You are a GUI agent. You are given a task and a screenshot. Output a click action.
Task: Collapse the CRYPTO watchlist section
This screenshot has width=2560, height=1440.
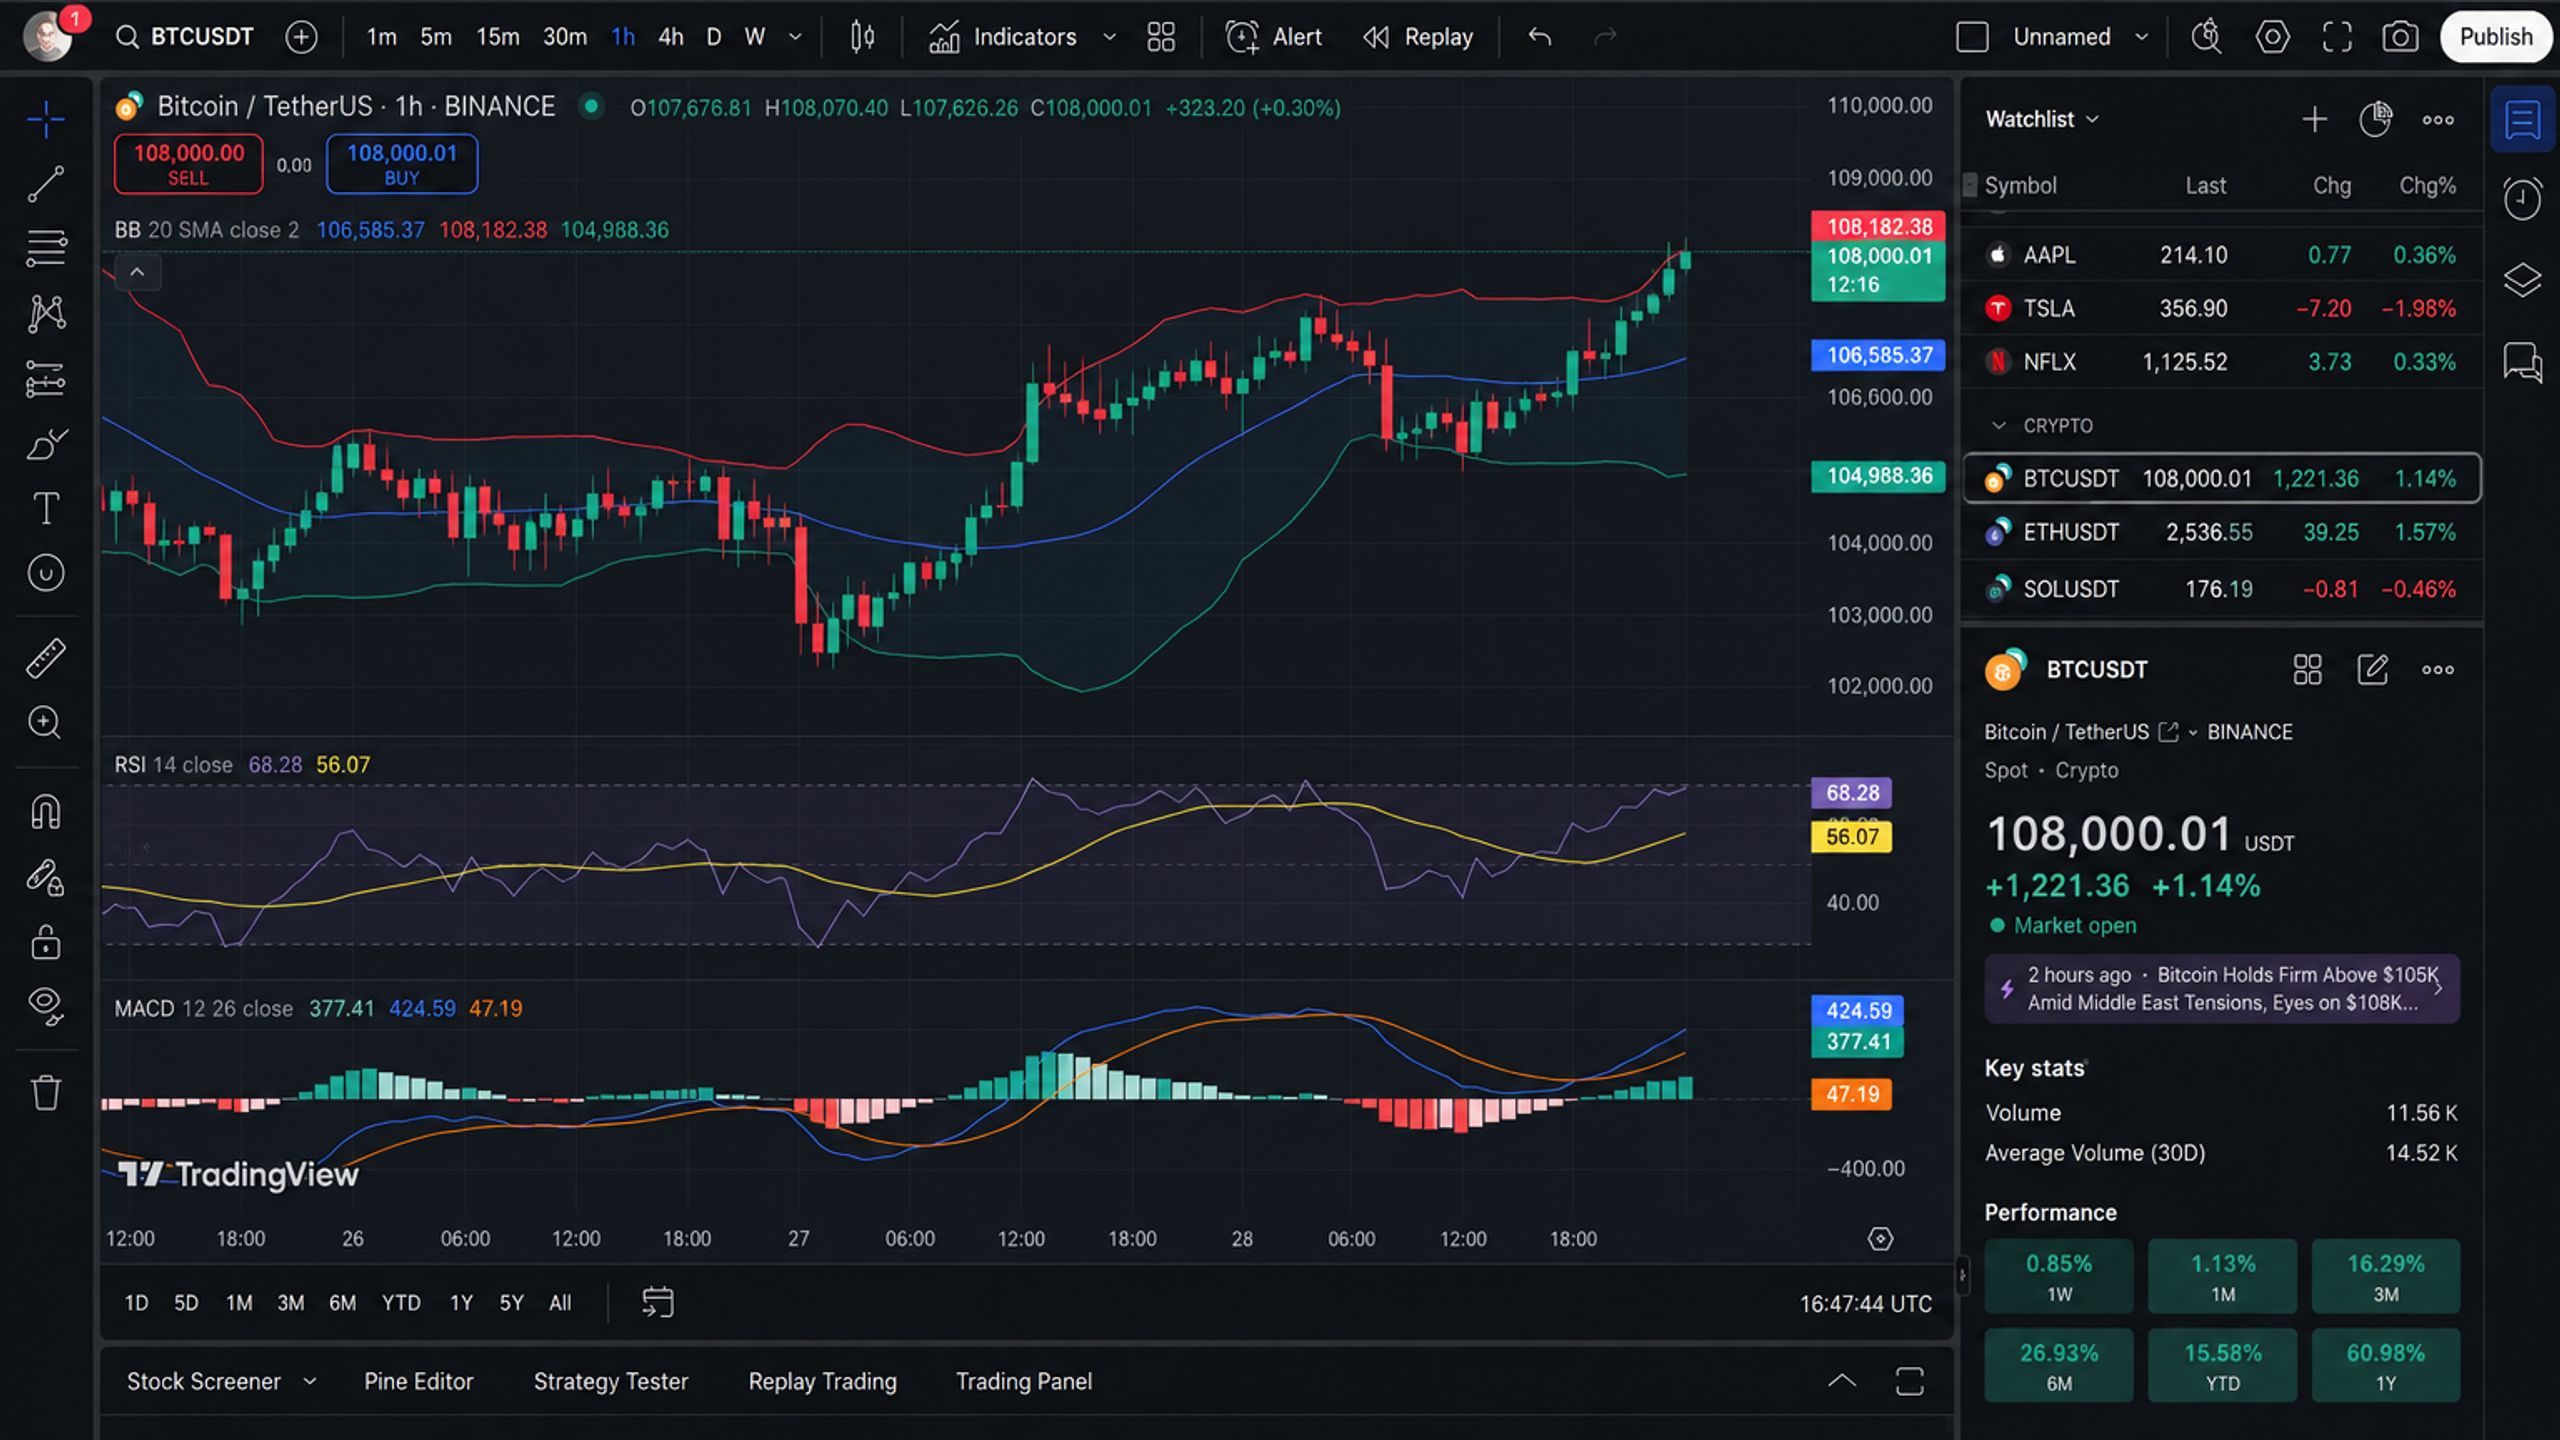pyautogui.click(x=1999, y=425)
